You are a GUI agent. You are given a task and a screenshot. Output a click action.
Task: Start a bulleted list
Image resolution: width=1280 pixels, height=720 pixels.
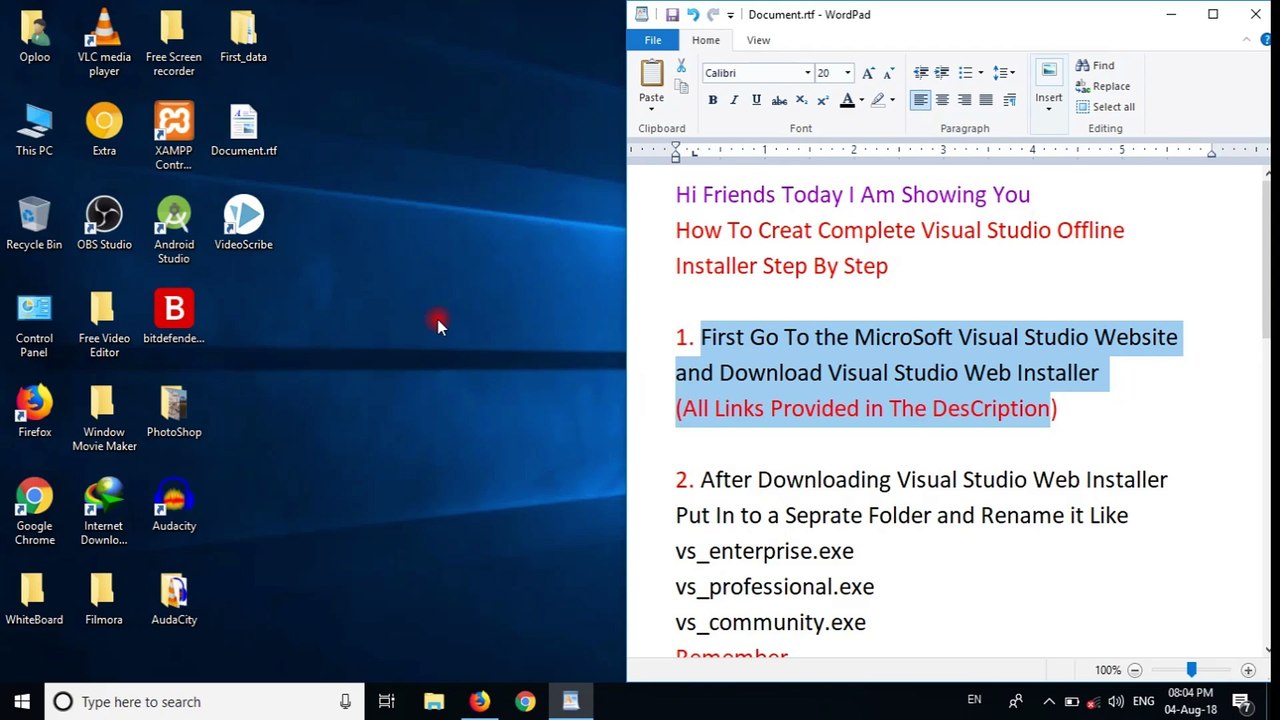[965, 73]
